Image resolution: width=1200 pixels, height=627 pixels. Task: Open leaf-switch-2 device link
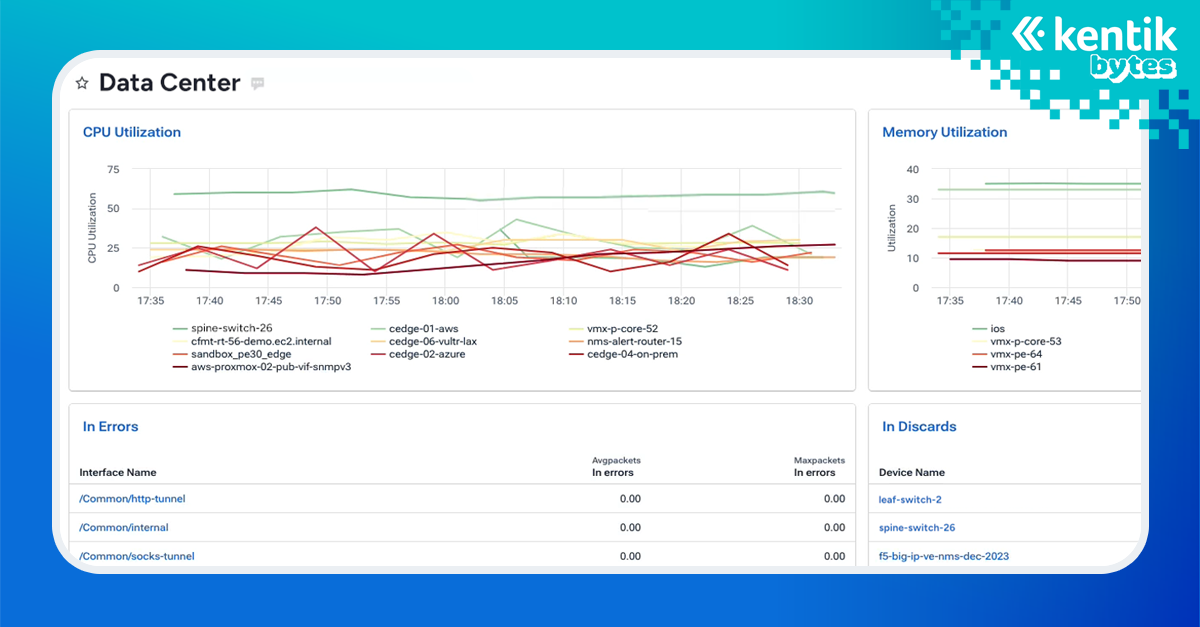click(x=910, y=499)
